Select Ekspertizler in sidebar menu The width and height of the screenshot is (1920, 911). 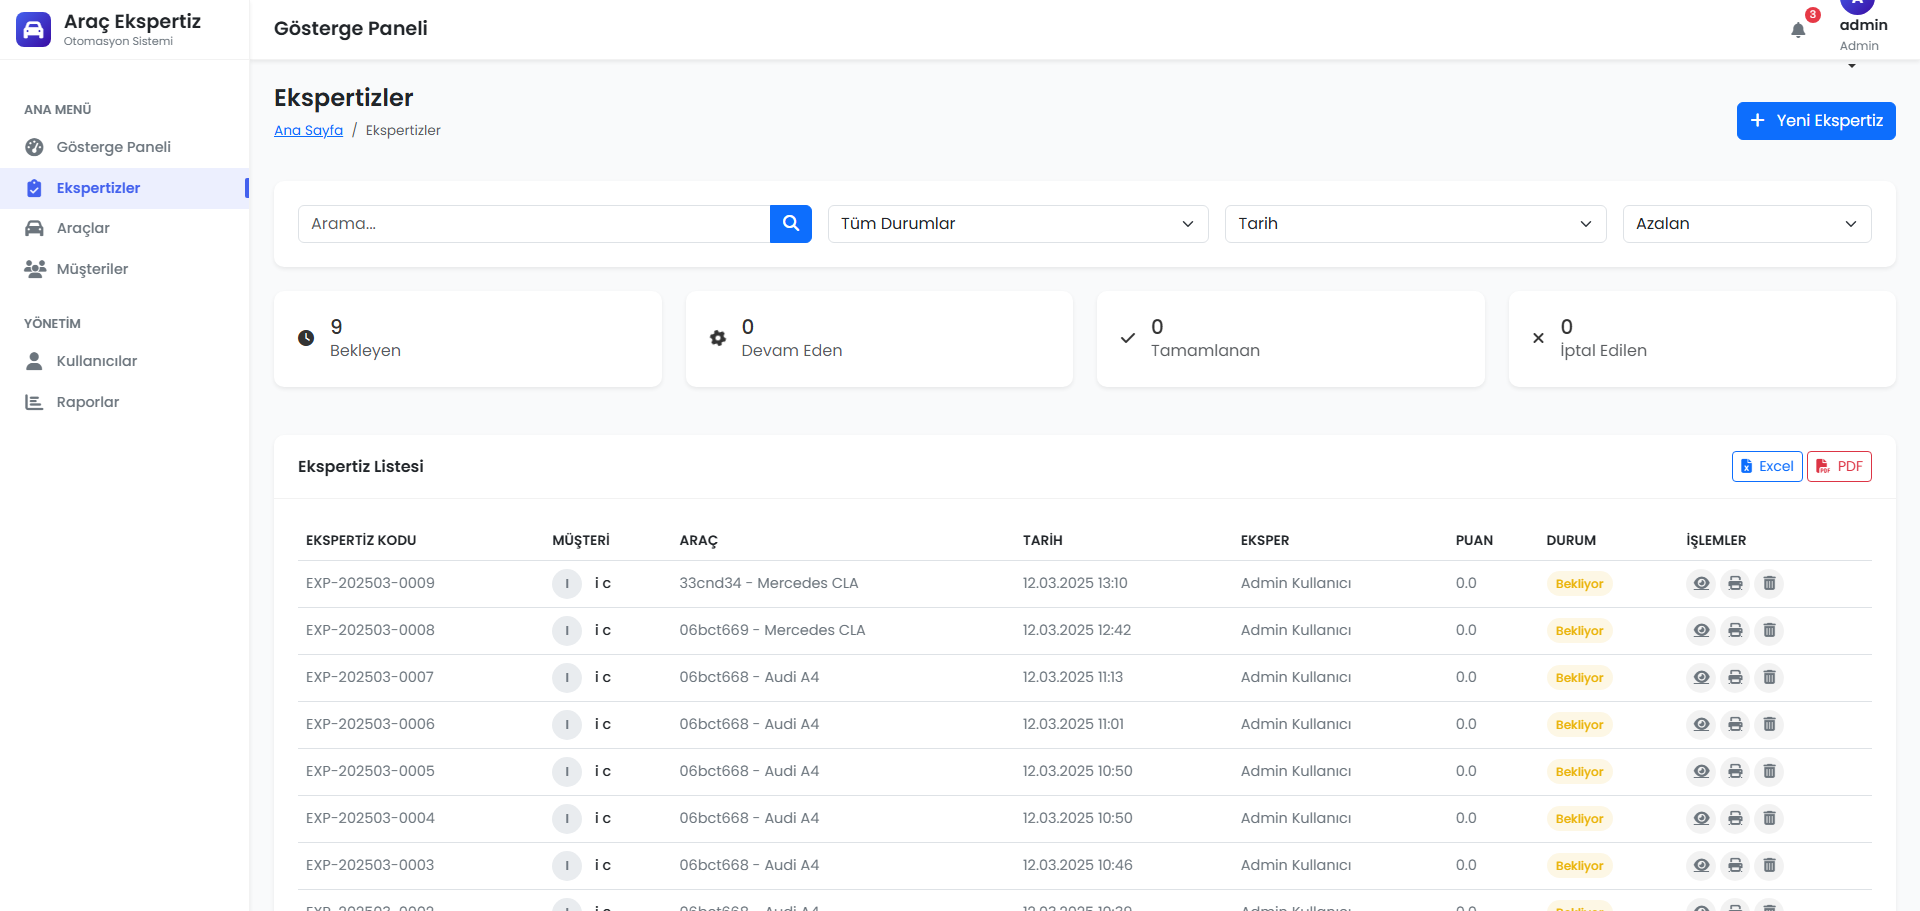click(124, 188)
